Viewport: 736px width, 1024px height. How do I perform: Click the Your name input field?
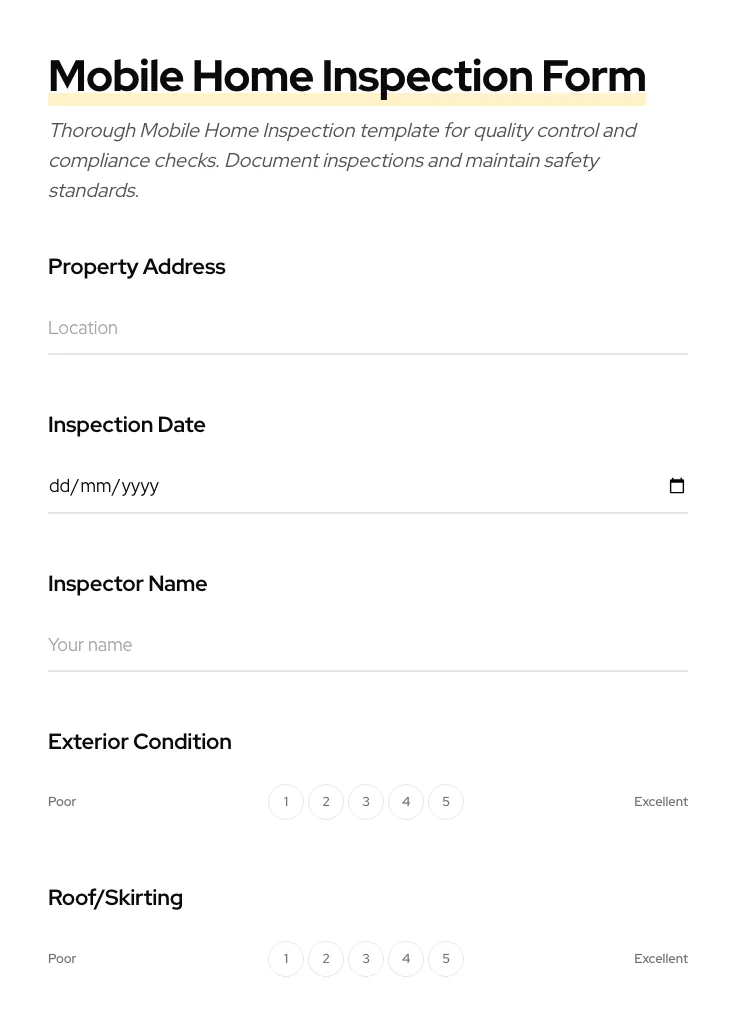[368, 645]
